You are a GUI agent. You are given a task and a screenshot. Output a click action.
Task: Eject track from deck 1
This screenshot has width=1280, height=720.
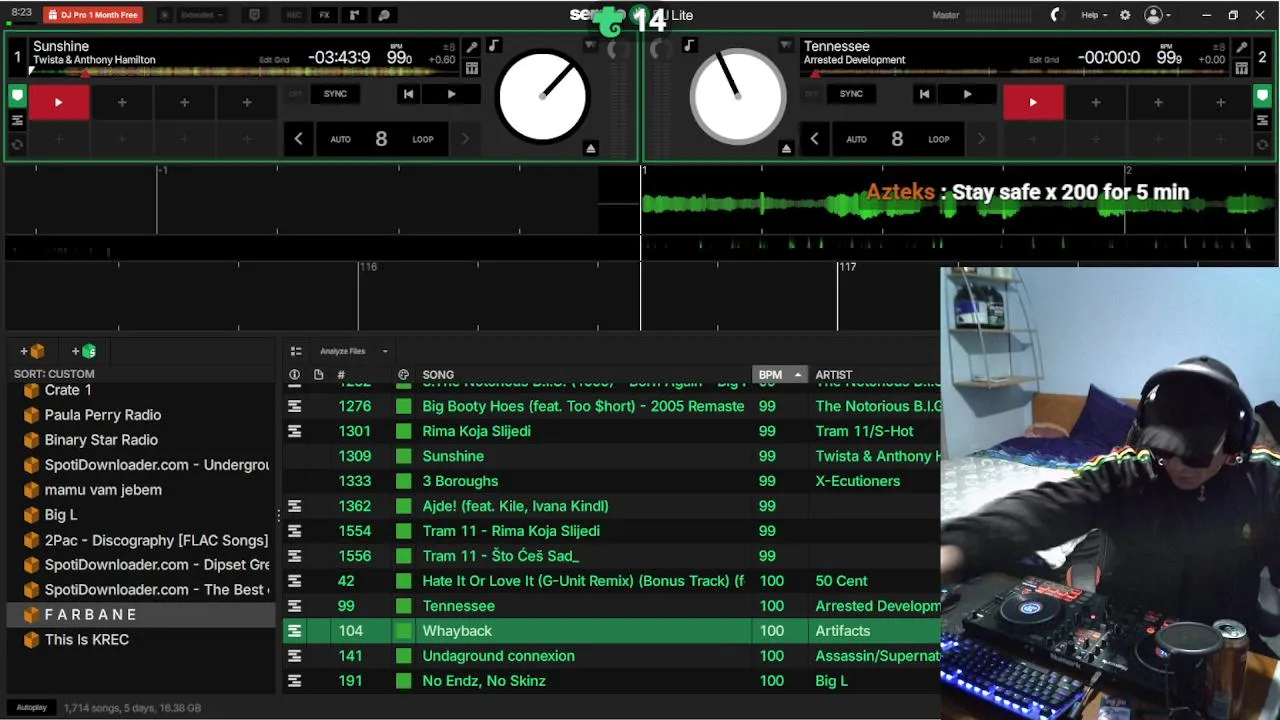pyautogui.click(x=591, y=148)
